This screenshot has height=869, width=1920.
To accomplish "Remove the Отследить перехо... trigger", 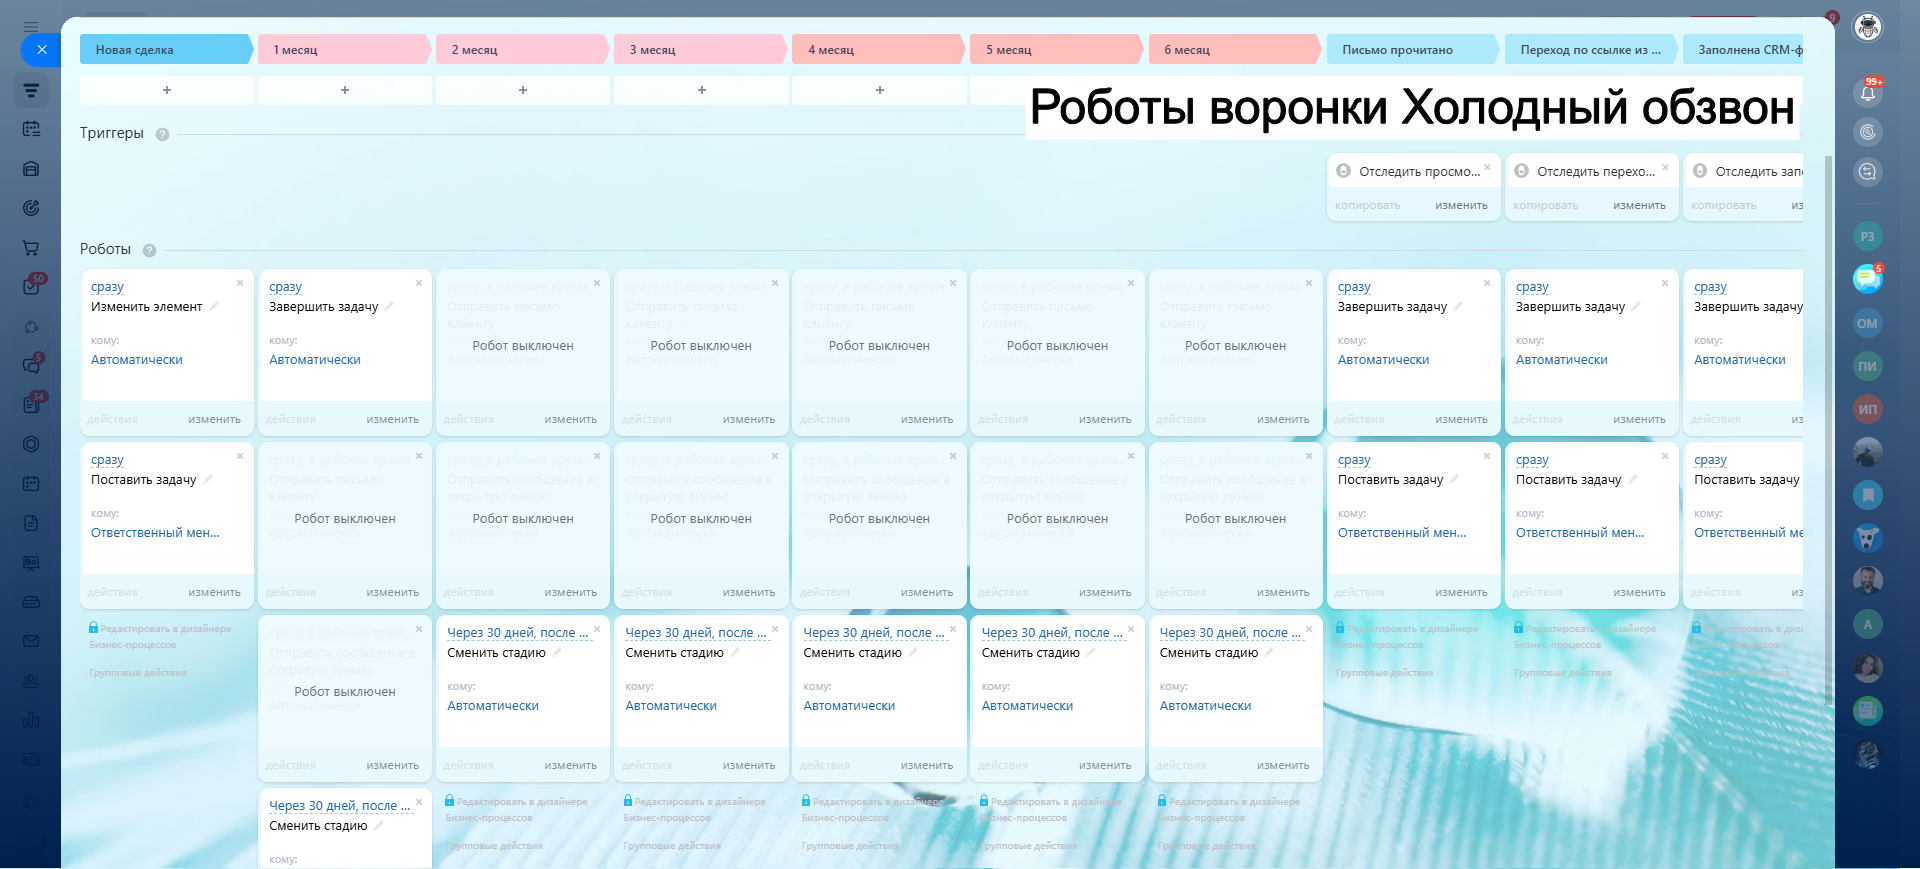I will tap(1665, 167).
